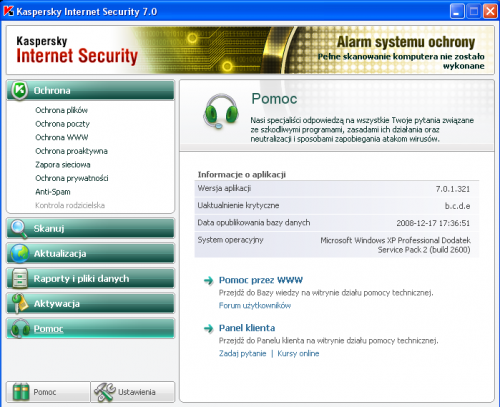Click the Zadaj pytanie link
Screen dimensions: 500x407
pos(242,353)
